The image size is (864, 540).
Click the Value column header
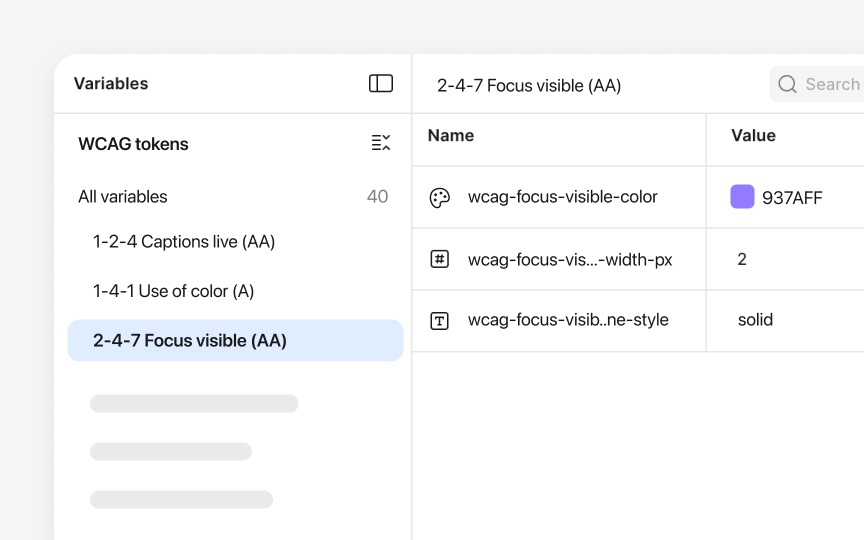click(x=753, y=136)
